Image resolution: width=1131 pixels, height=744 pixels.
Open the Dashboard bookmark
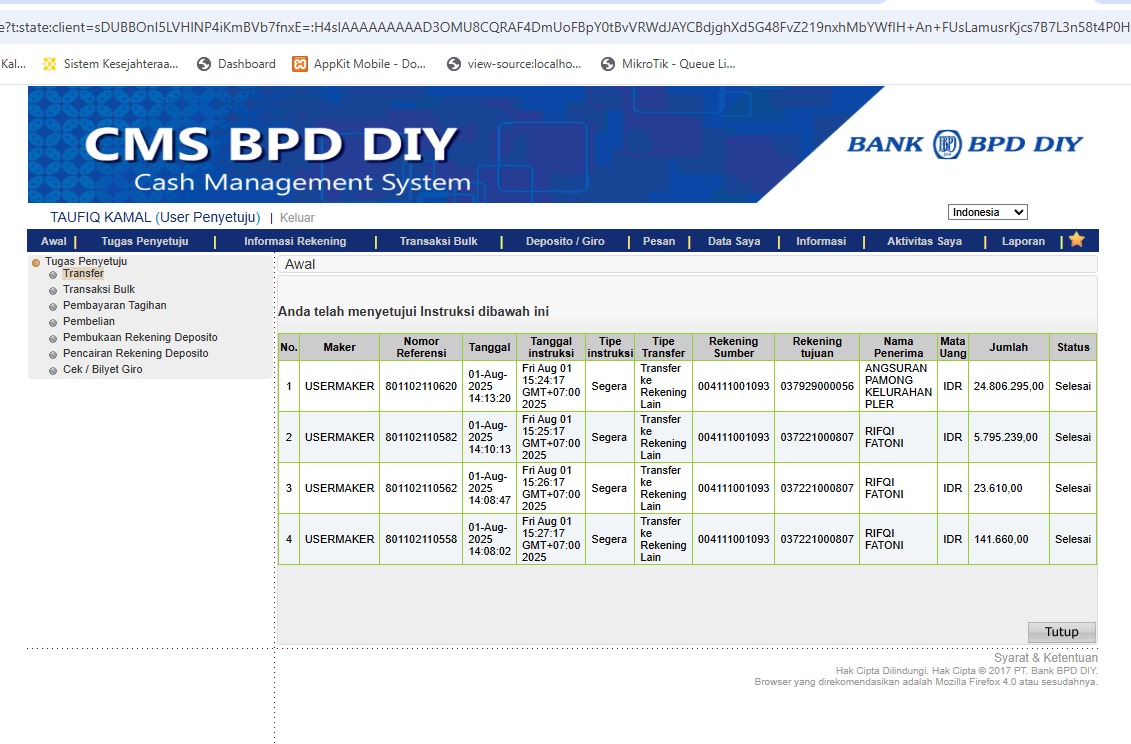tap(237, 64)
